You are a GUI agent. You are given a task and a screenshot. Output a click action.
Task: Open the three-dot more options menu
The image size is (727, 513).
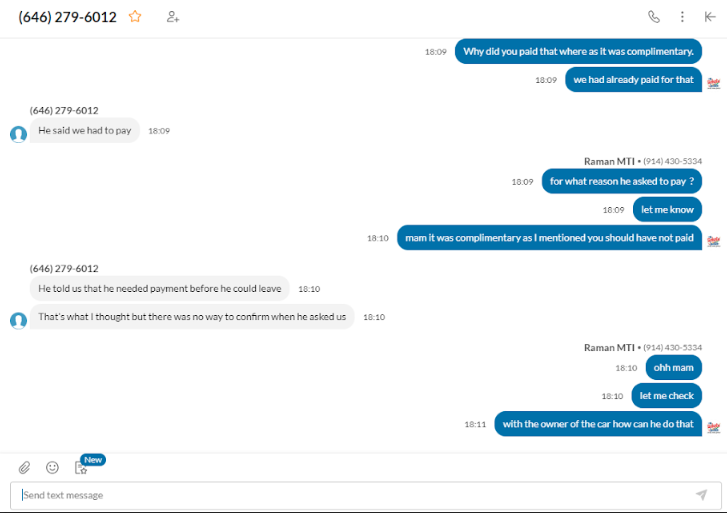(x=682, y=17)
